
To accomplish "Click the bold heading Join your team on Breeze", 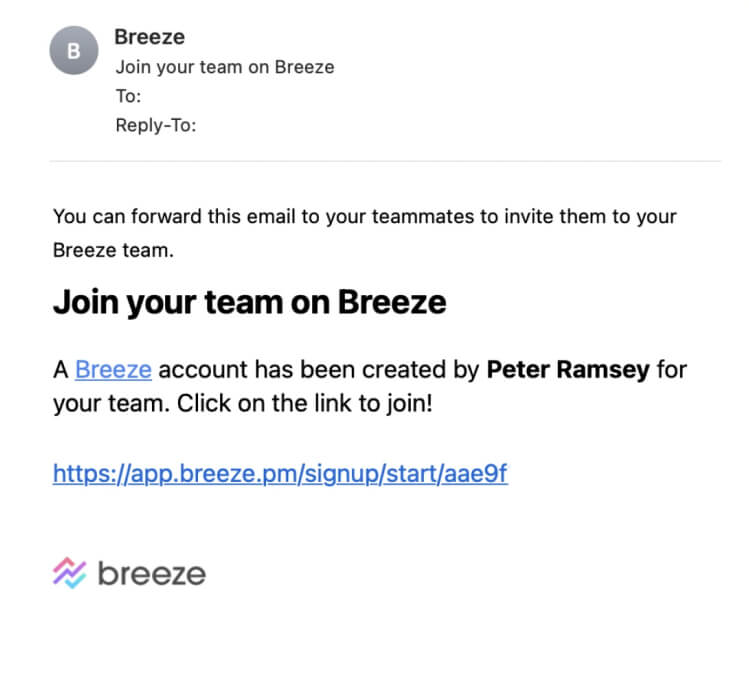I will tap(249, 302).
